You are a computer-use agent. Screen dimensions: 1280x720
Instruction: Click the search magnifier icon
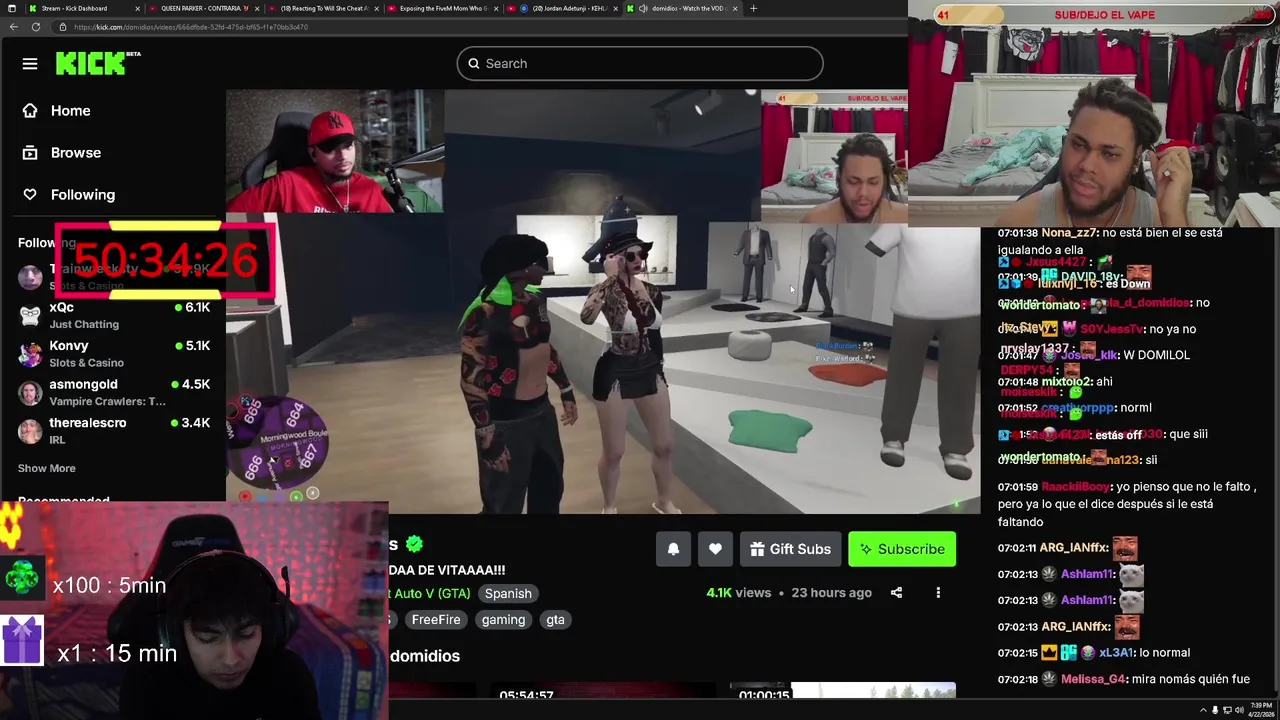pos(474,64)
